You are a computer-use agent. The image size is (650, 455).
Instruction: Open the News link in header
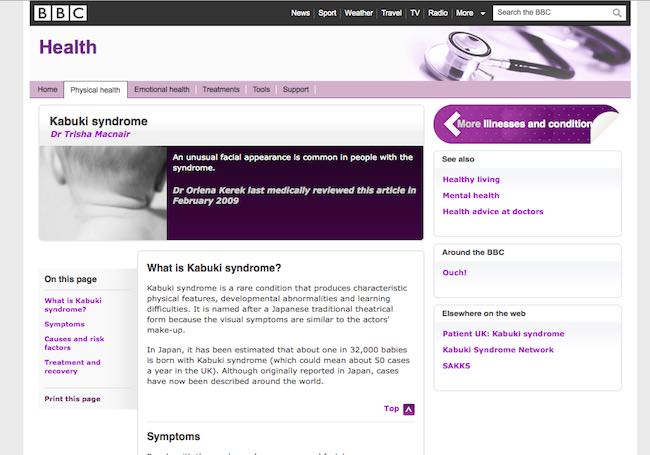300,13
